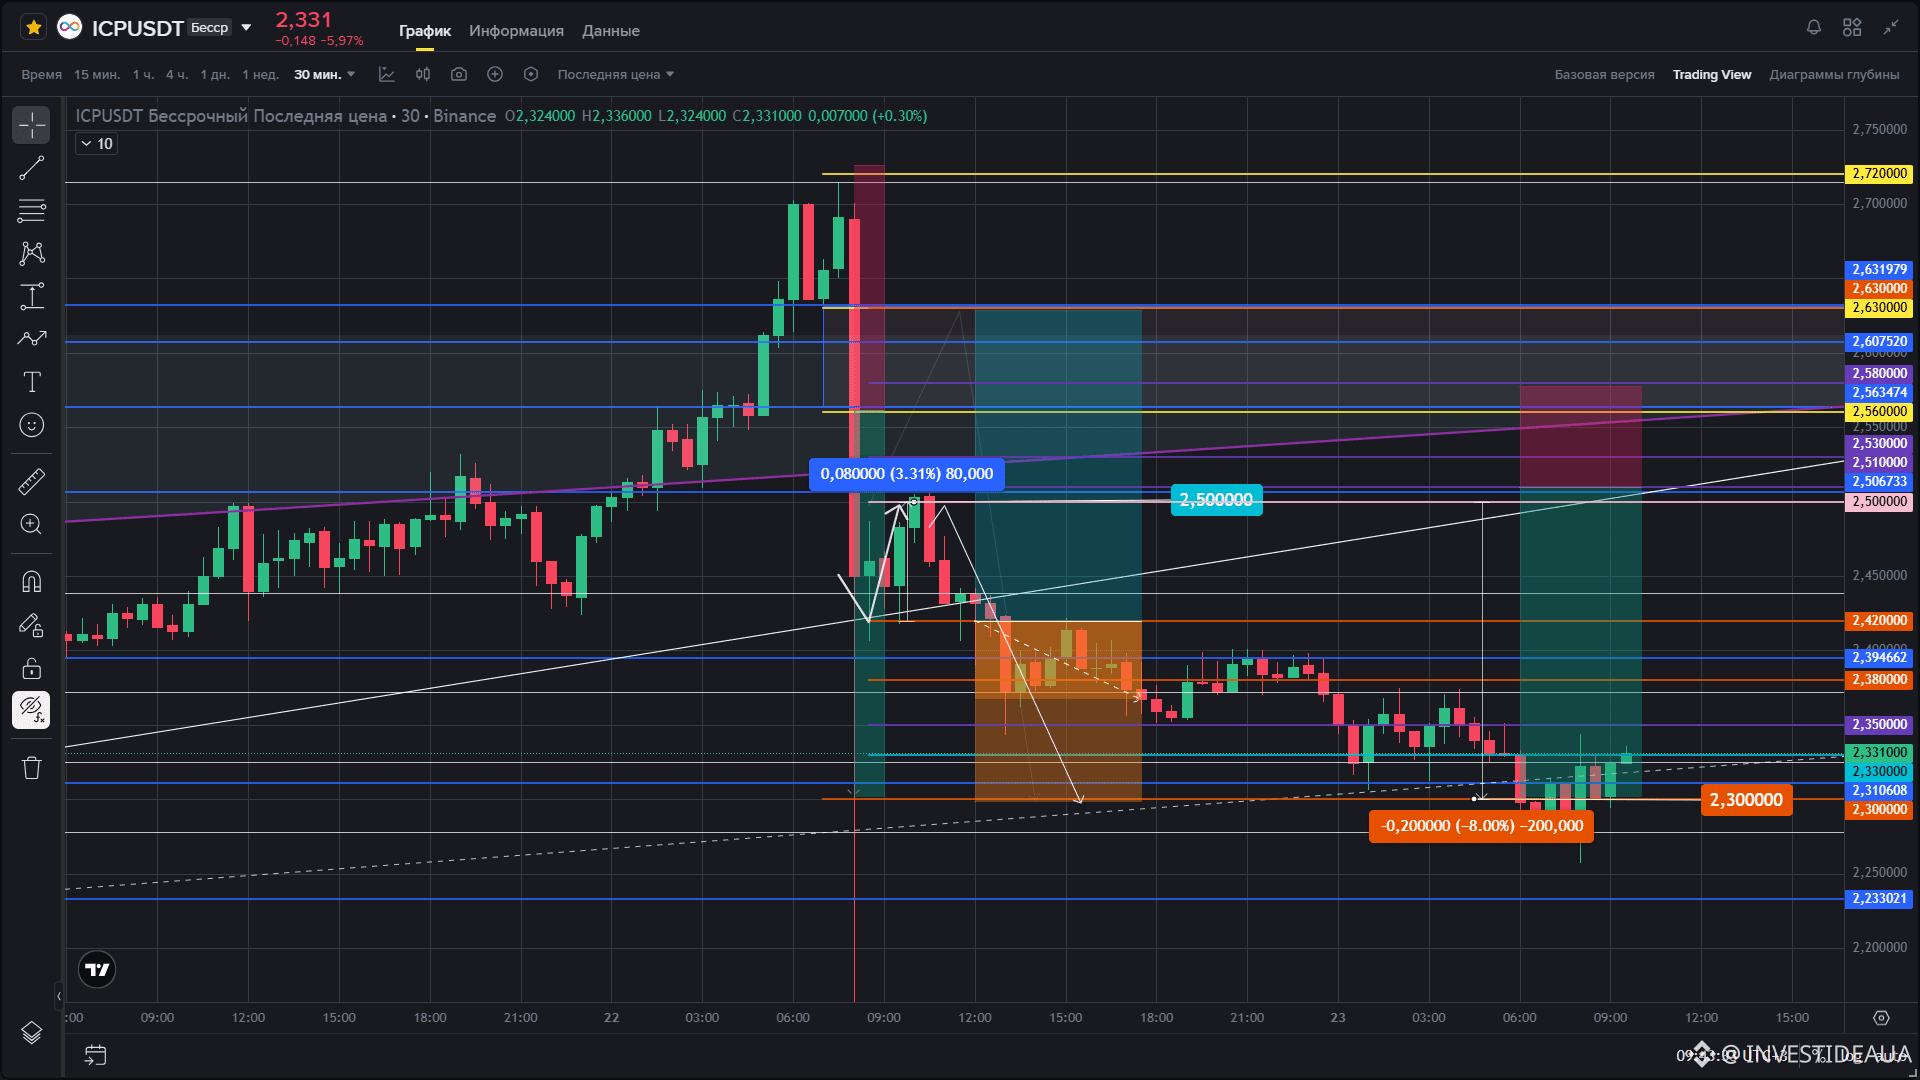Switch to the График tab

click(x=425, y=31)
